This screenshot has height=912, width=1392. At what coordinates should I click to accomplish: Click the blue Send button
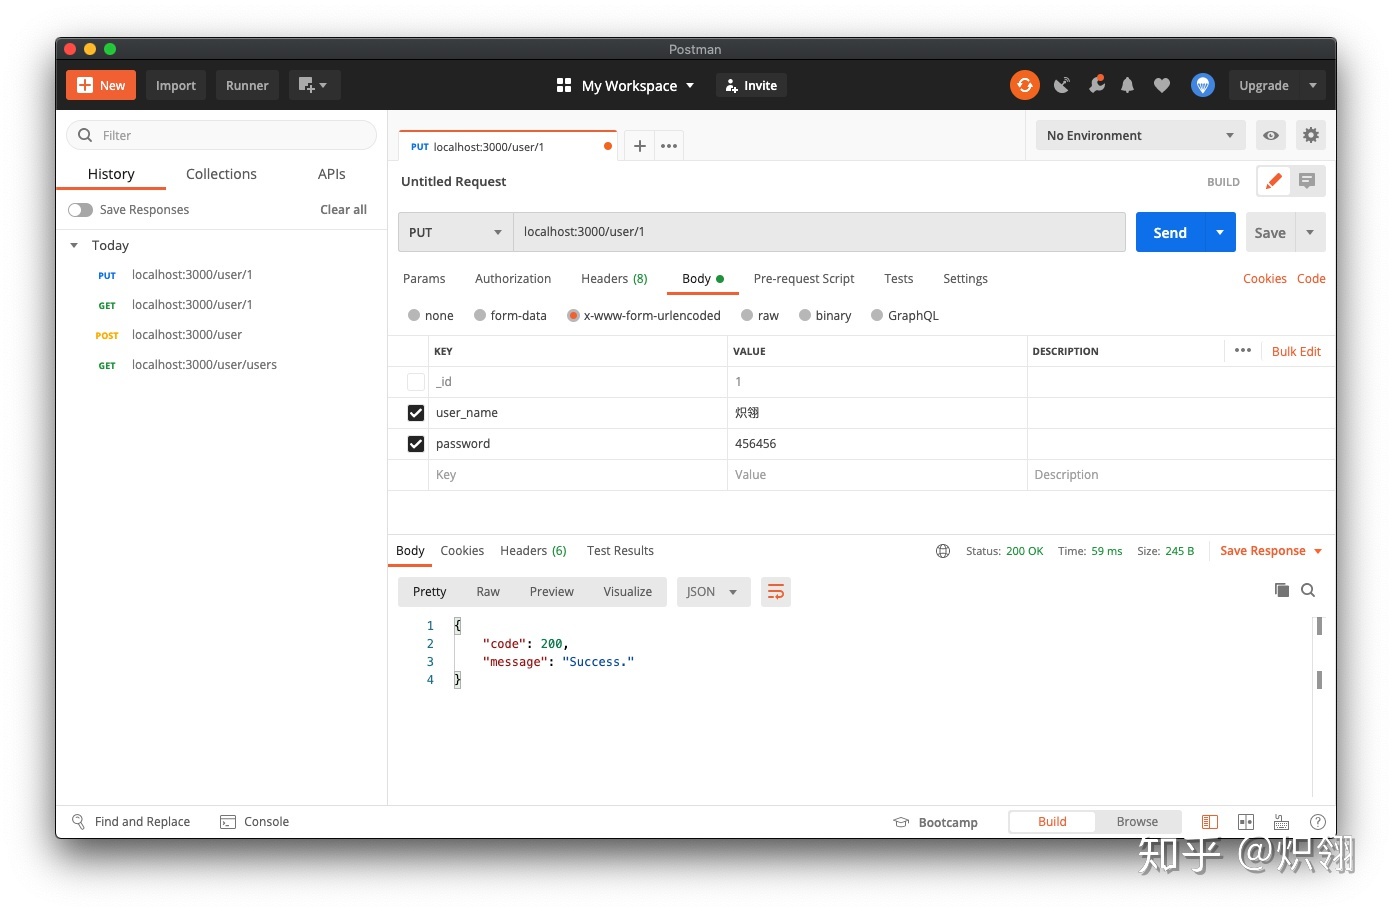point(1170,232)
